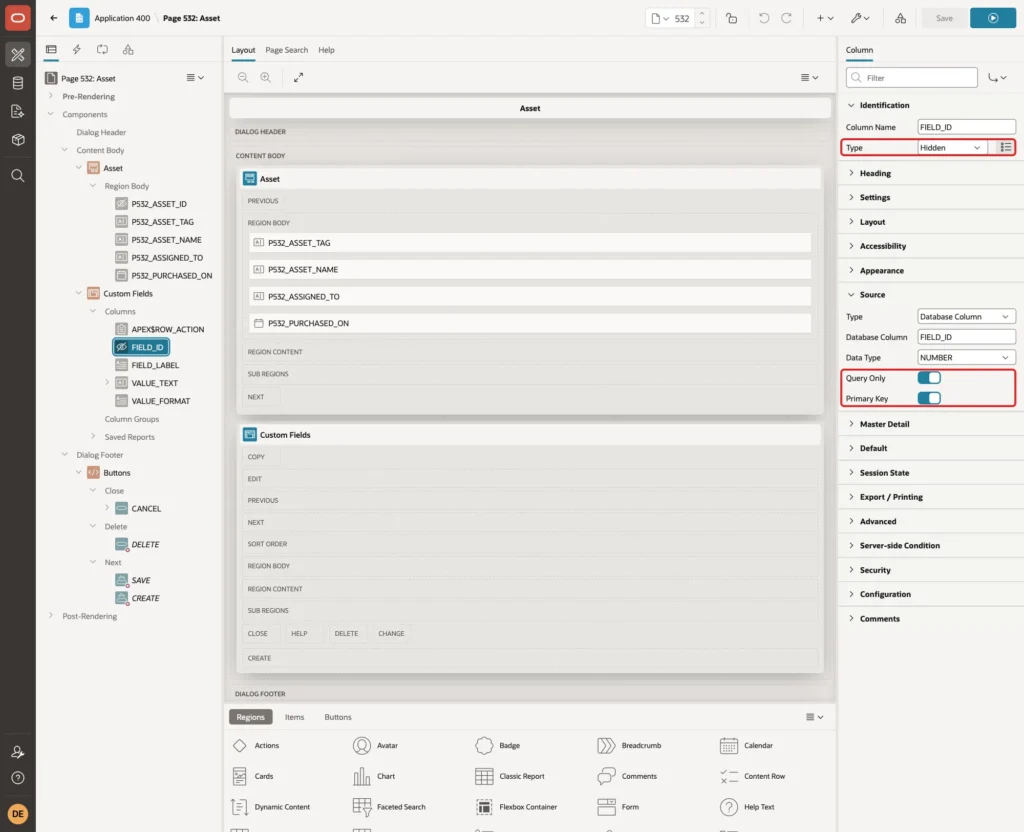The width and height of the screenshot is (1024, 832).
Task: Open the help question mark icon
Action: pos(18,778)
